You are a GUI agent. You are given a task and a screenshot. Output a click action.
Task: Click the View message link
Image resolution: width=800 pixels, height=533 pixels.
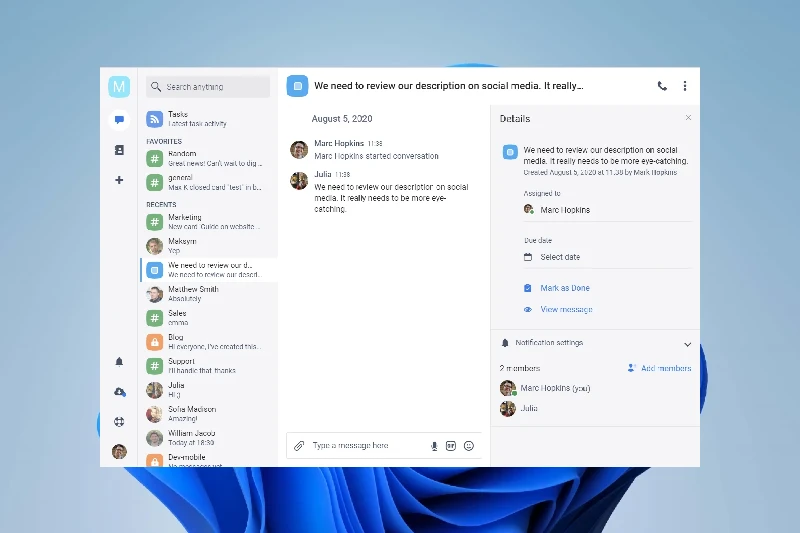(x=566, y=310)
